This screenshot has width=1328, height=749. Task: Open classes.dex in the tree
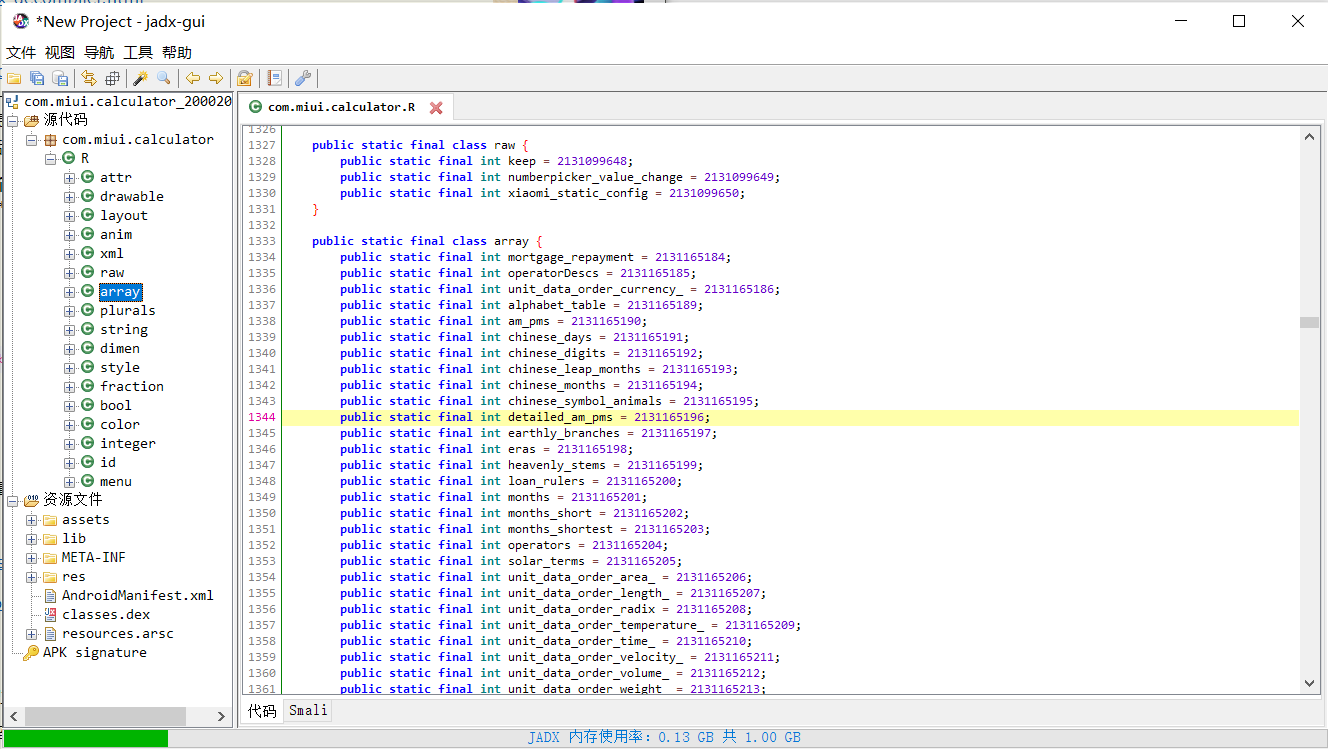coord(106,614)
